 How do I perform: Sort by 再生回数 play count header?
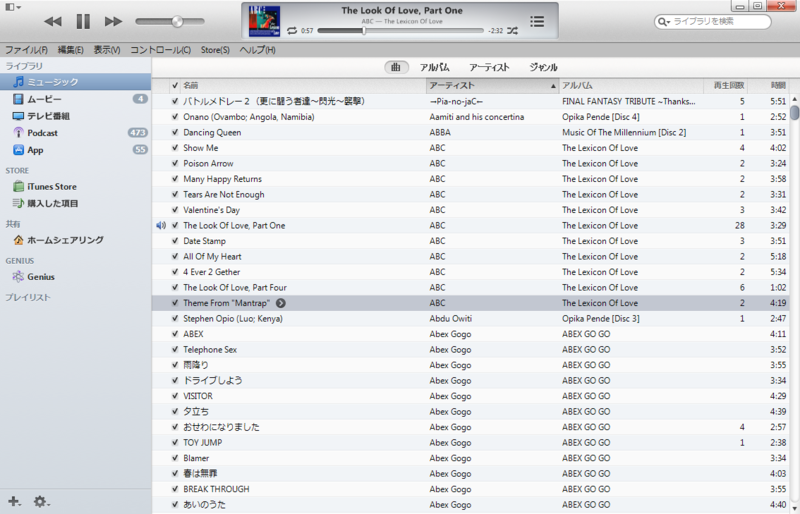726,85
